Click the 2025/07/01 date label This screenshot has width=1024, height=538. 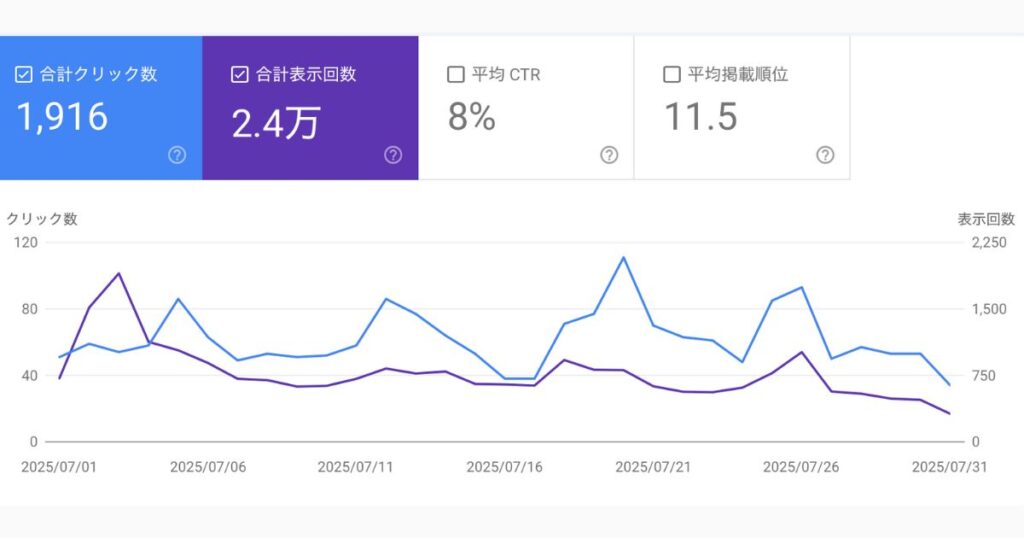point(59,467)
